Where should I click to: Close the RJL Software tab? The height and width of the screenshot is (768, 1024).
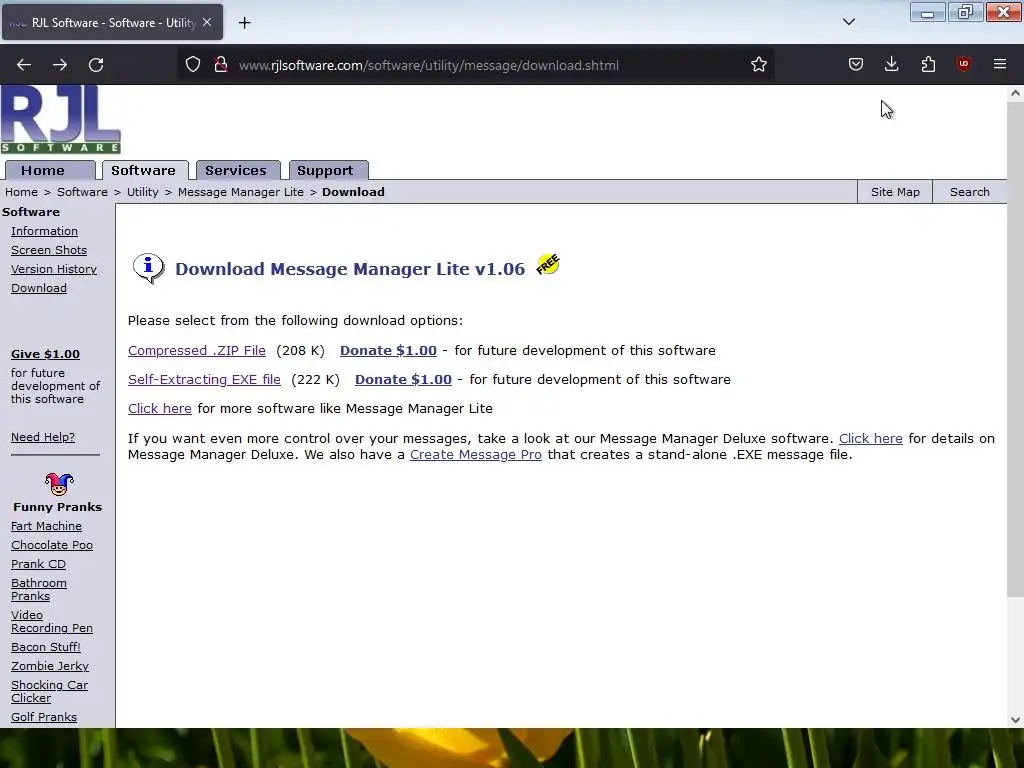pyautogui.click(x=206, y=22)
